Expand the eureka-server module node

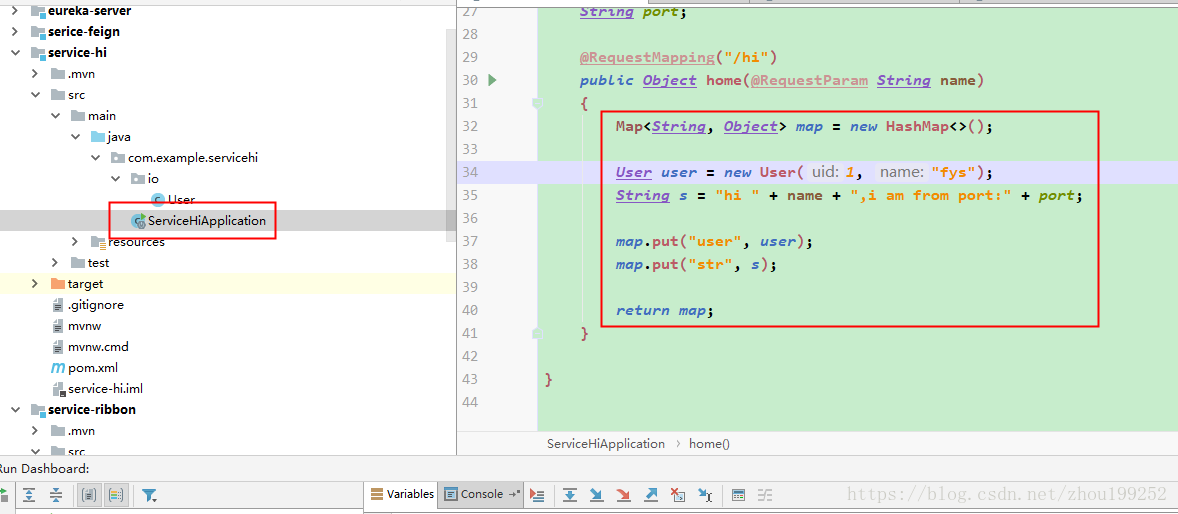(15, 11)
